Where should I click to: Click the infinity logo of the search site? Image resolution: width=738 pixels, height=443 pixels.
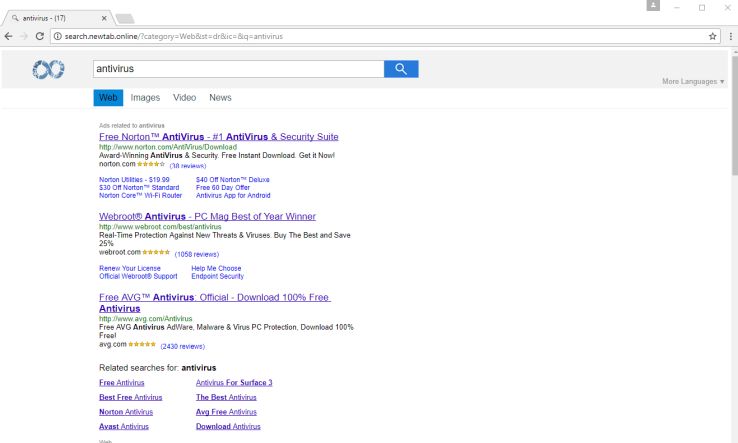(x=48, y=69)
